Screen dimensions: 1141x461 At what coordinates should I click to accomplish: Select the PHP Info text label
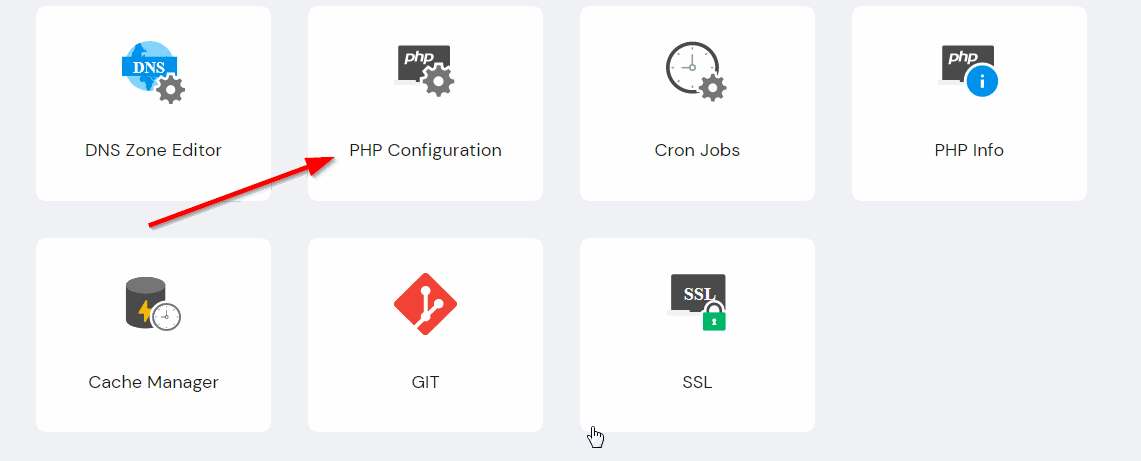click(969, 151)
